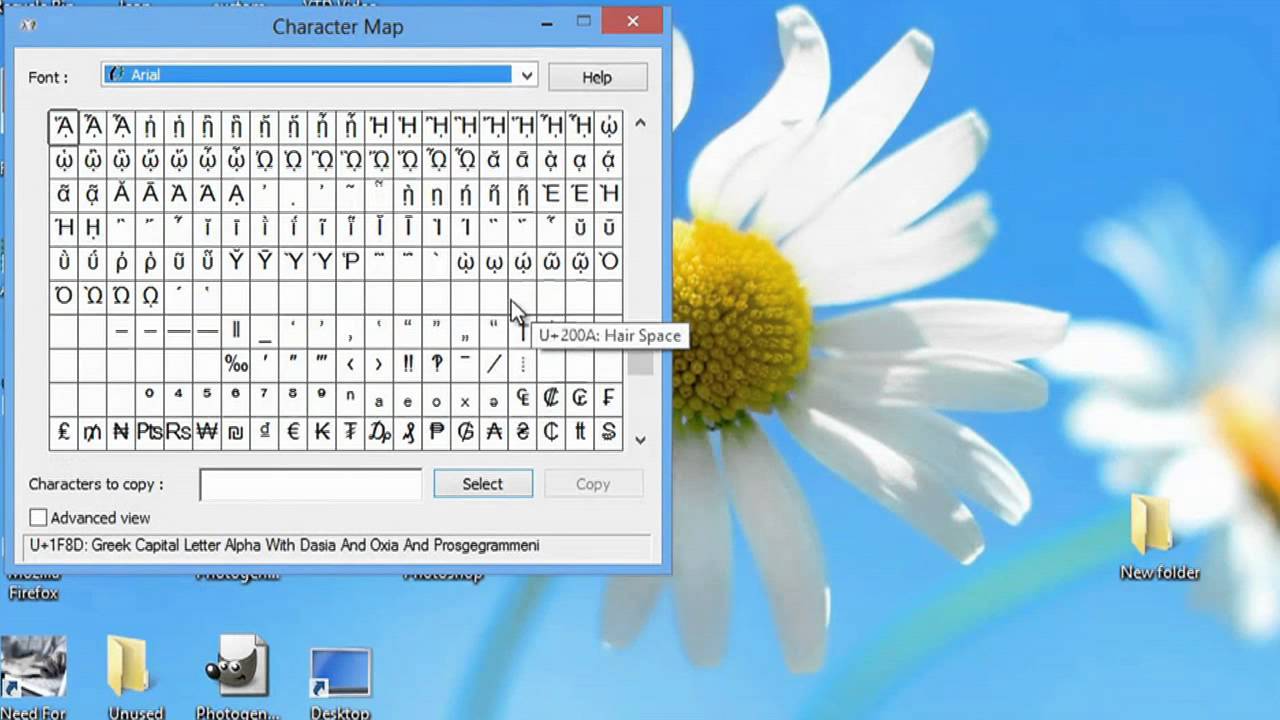Select the subscript schwa ₔ character

click(x=494, y=398)
